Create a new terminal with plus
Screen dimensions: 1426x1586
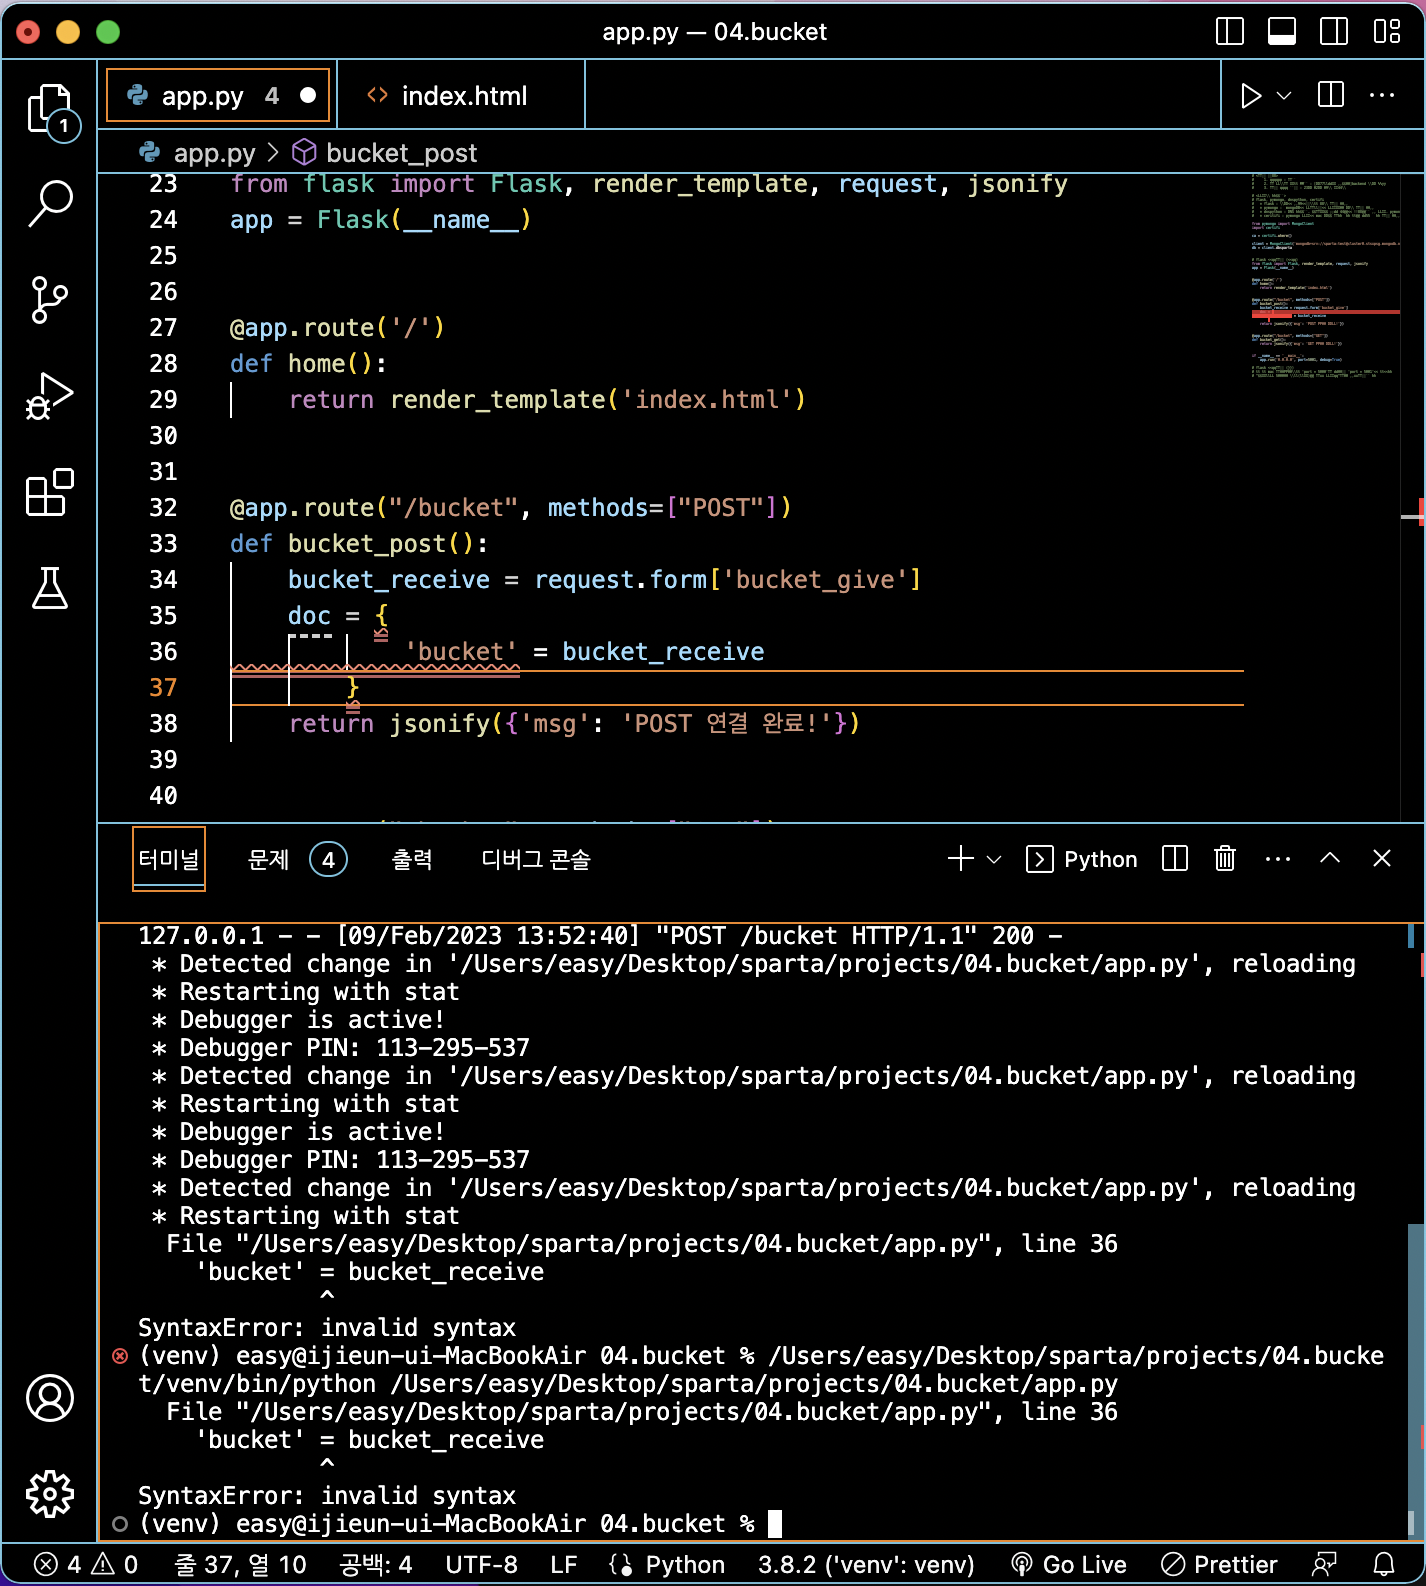(960, 859)
